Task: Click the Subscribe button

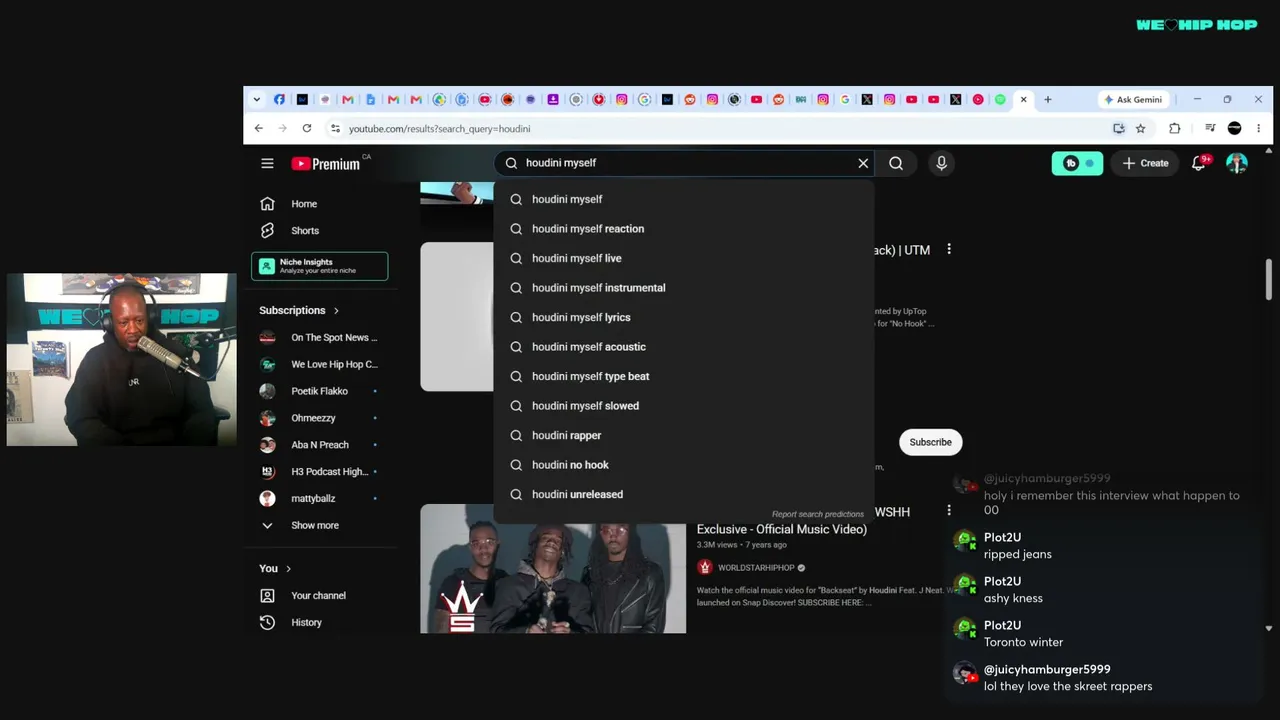Action: (930, 442)
